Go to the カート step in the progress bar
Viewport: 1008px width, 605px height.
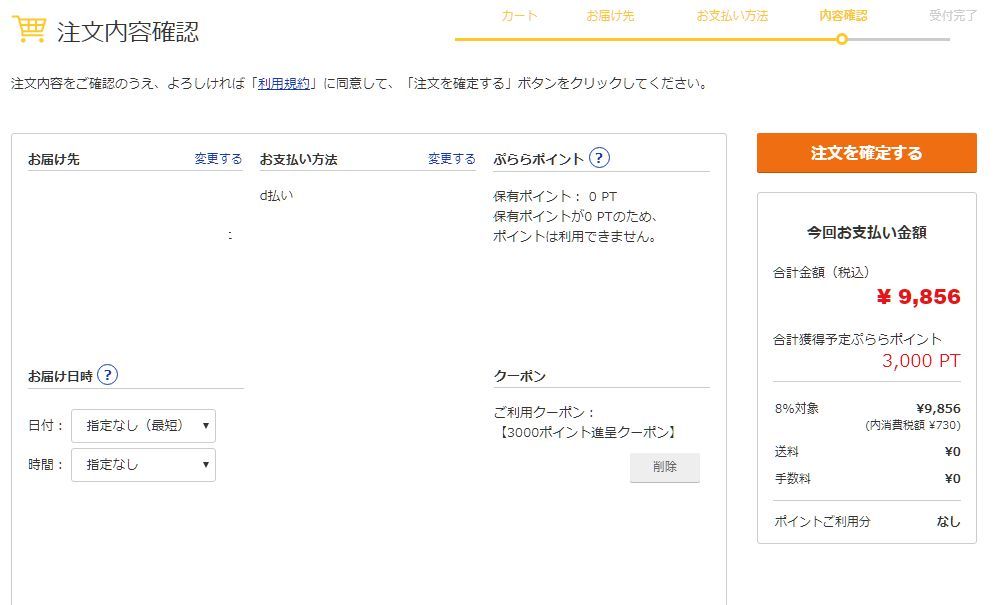click(x=519, y=15)
